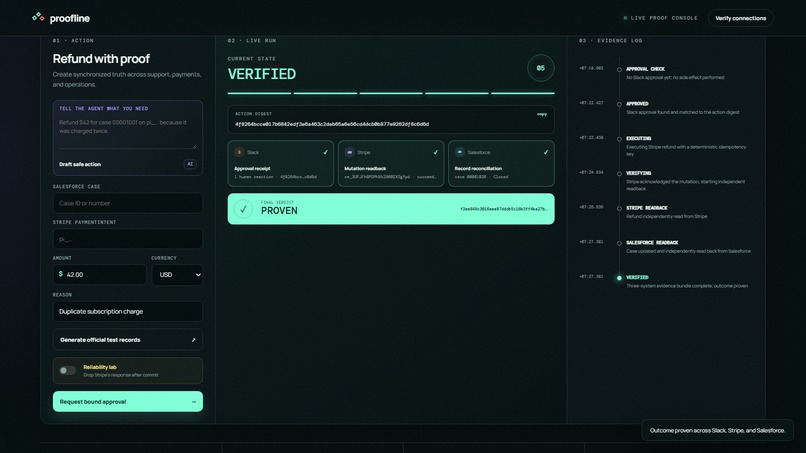
Task: Focus the Tell the agent what you need textarea
Action: tap(127, 132)
